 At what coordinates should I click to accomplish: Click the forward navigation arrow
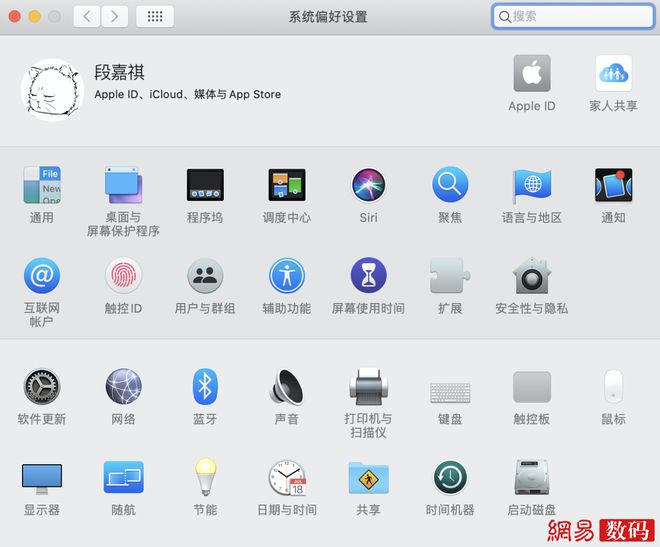tap(114, 16)
